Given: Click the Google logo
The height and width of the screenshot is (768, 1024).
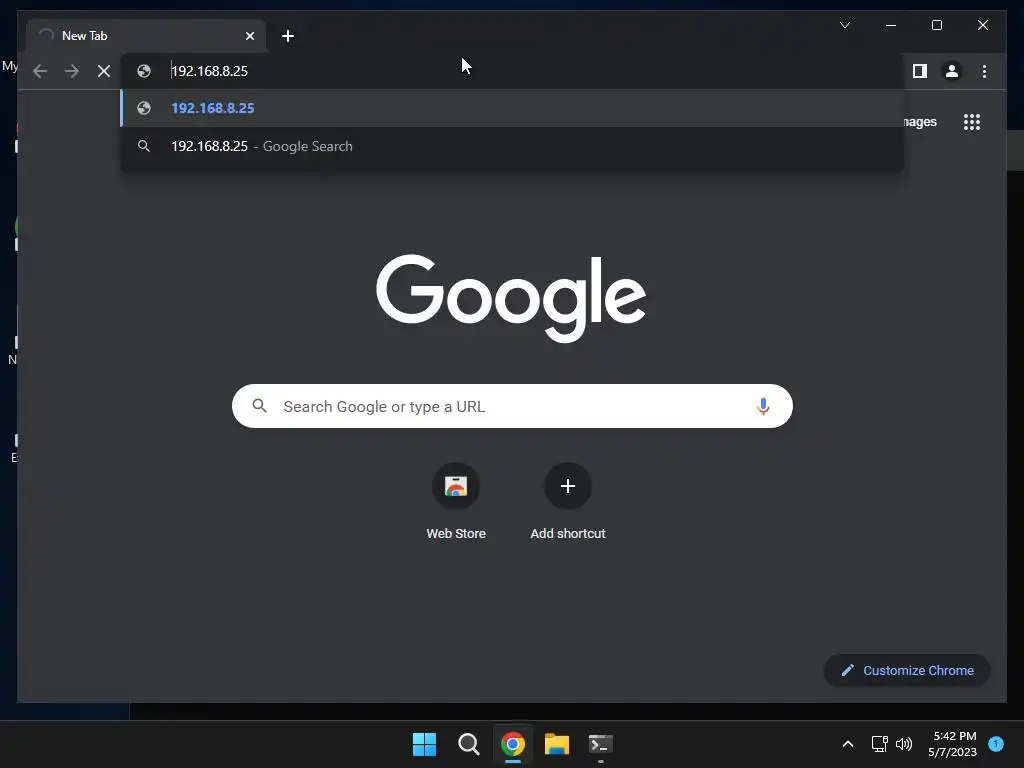Looking at the screenshot, I should tap(511, 298).
